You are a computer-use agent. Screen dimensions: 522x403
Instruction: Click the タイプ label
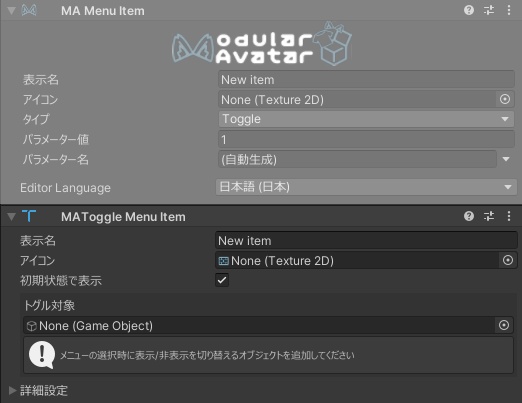coord(36,119)
